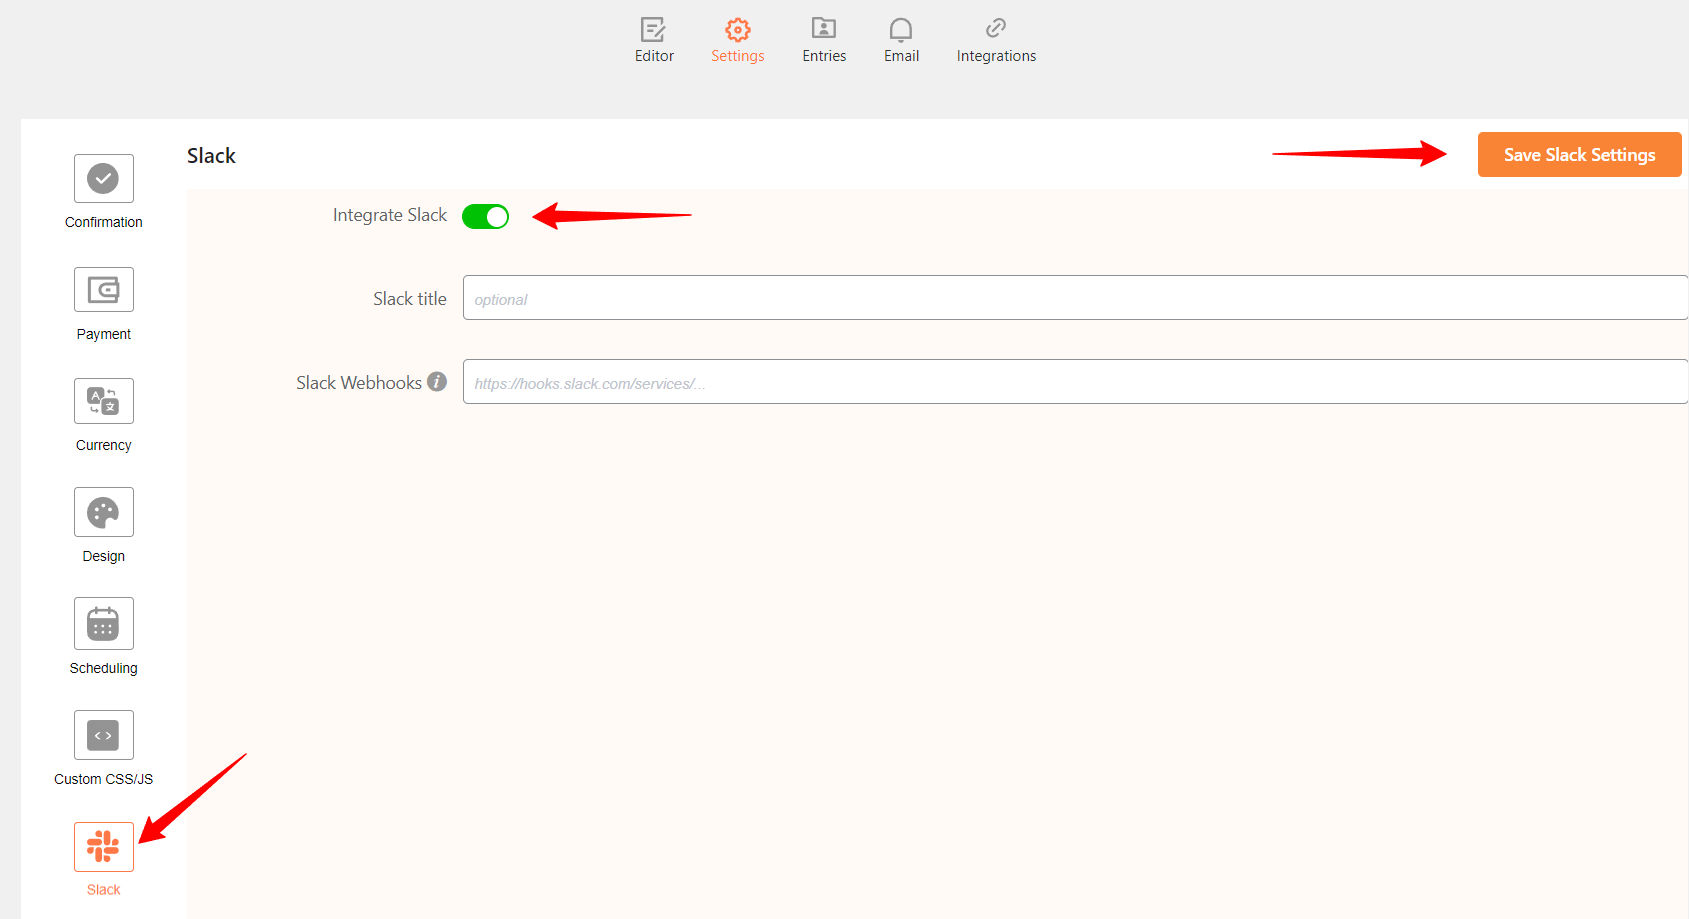Select the Currency translate icon

(x=104, y=401)
